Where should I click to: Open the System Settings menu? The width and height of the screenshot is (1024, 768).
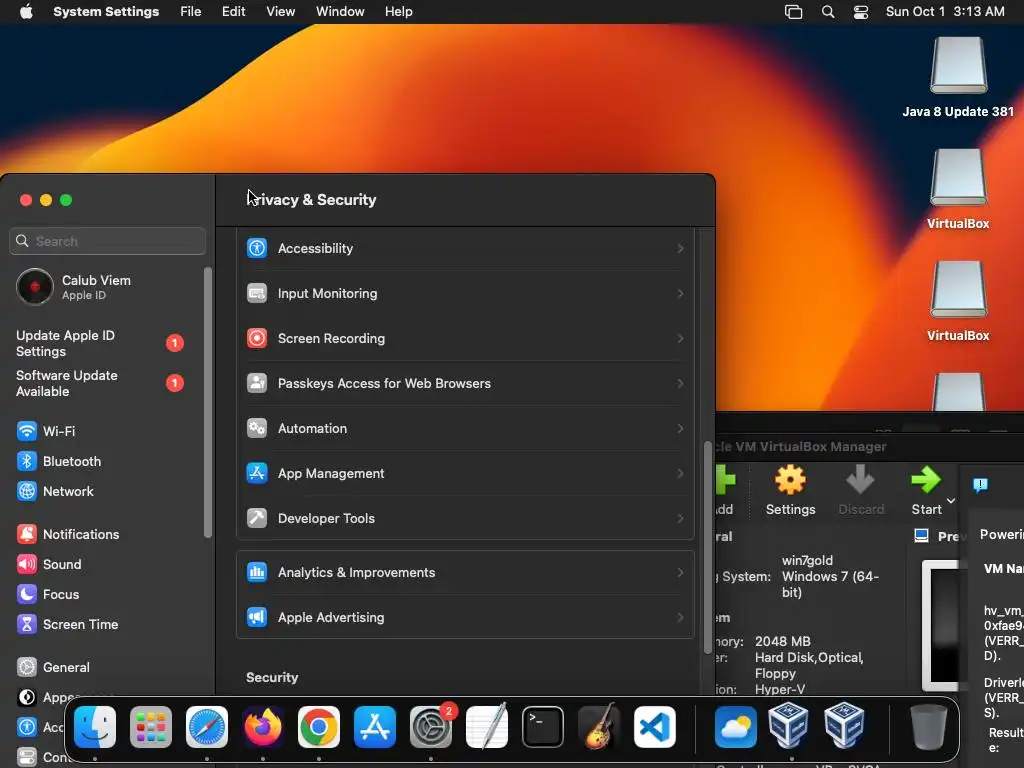[106, 12]
